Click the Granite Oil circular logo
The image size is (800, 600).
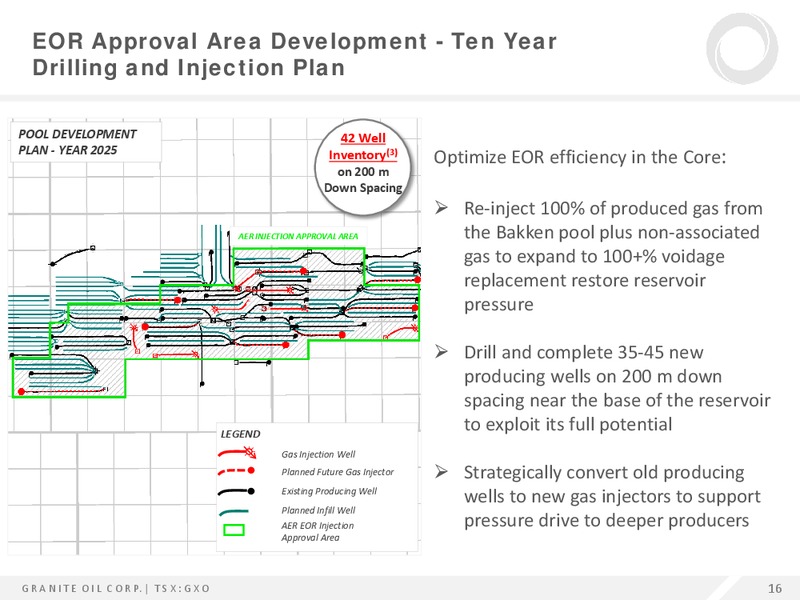click(742, 48)
